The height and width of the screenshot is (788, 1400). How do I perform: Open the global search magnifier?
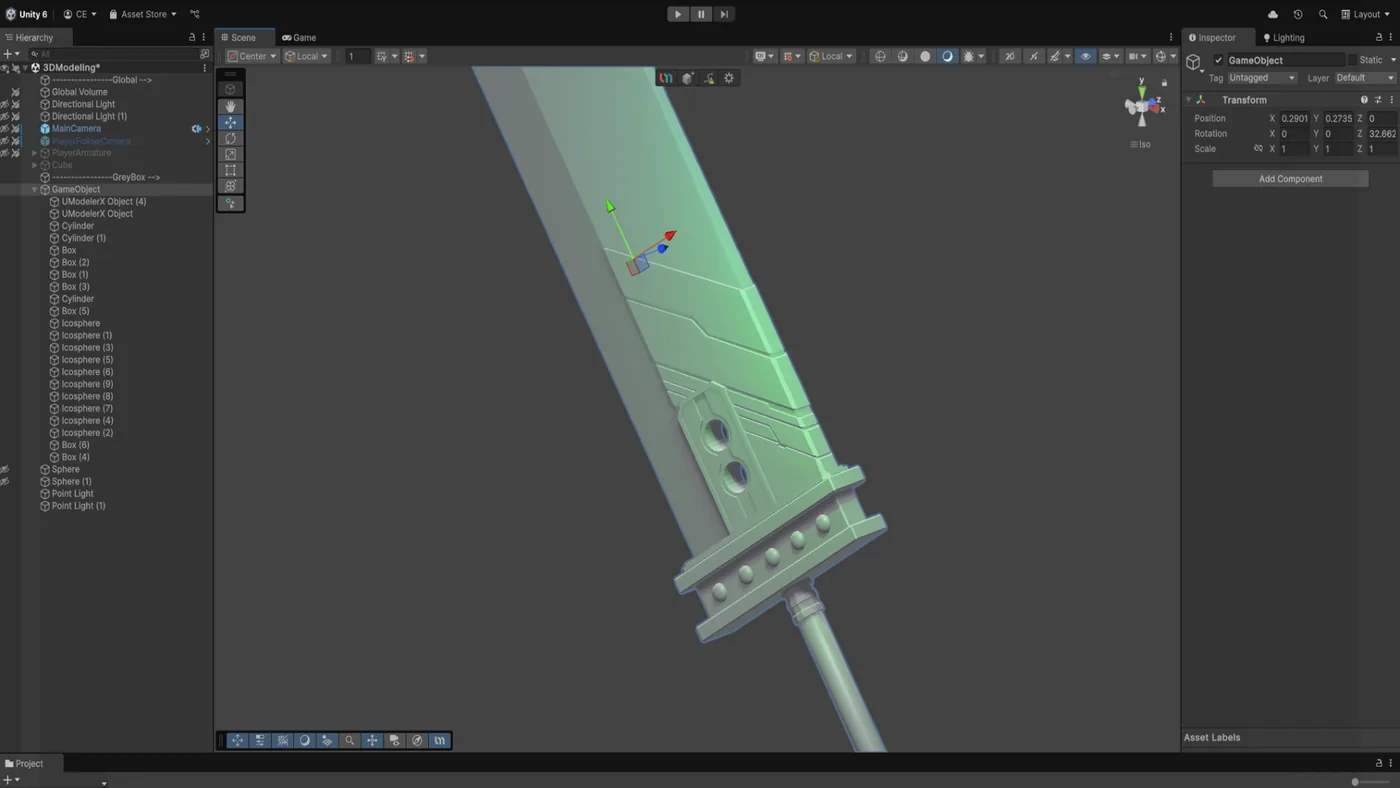pos(1323,14)
